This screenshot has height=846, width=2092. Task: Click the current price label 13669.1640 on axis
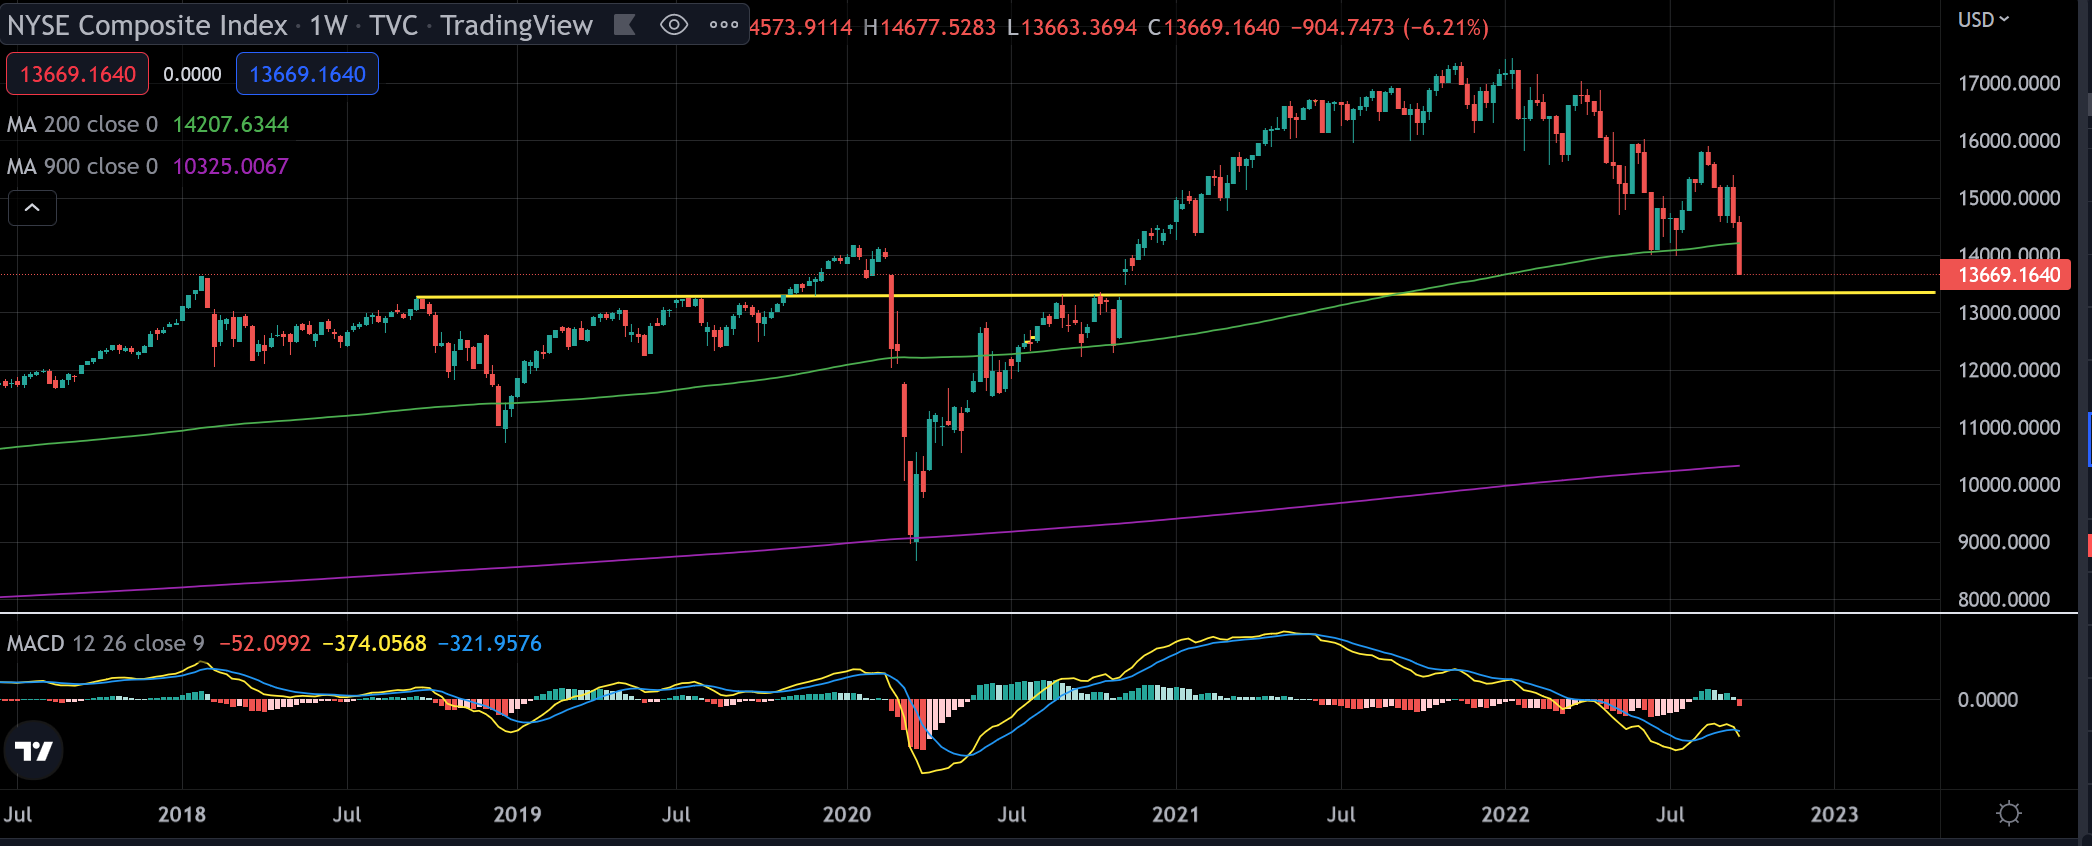coord(2005,275)
